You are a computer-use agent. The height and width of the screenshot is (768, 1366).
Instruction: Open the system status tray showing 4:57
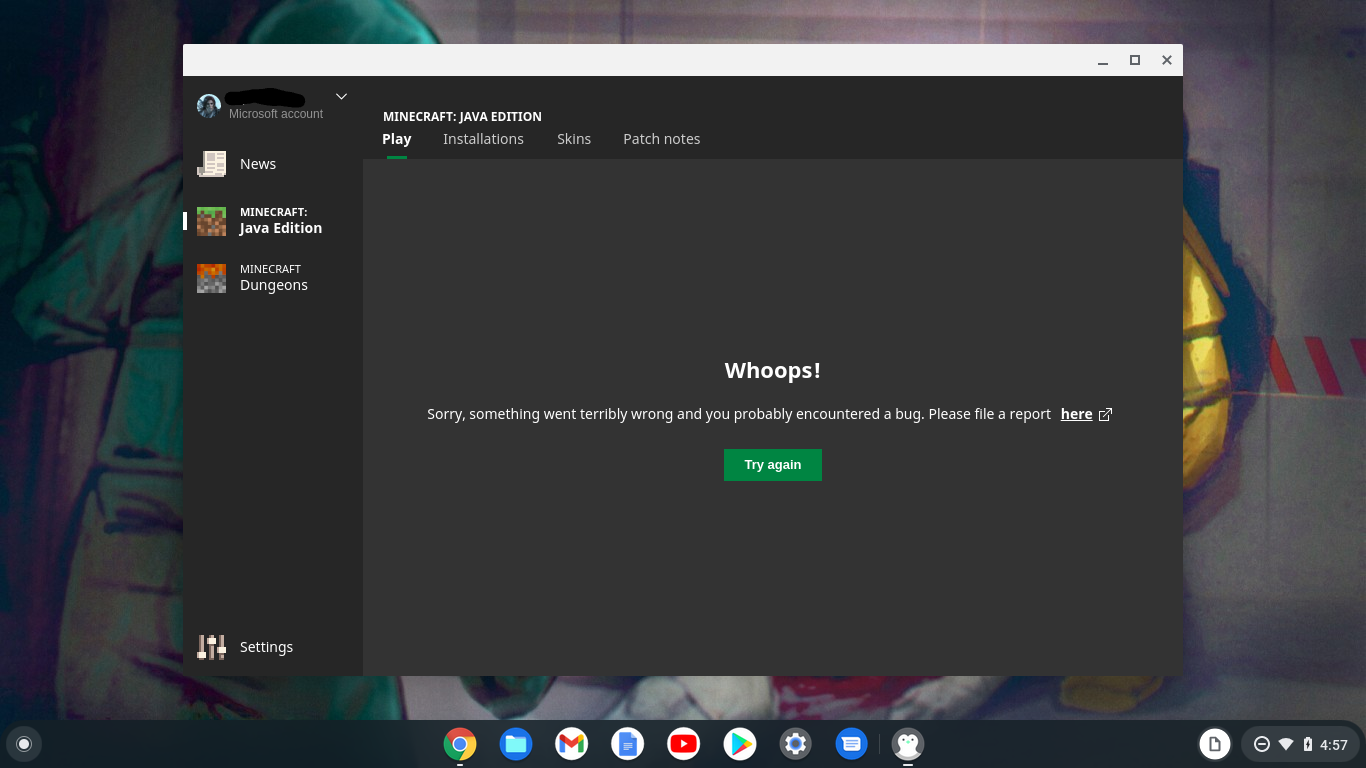(x=1300, y=744)
